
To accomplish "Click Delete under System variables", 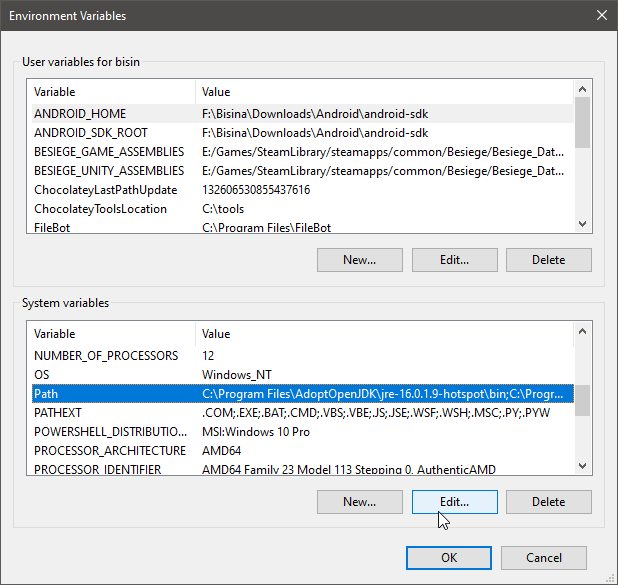I will pyautogui.click(x=548, y=502).
